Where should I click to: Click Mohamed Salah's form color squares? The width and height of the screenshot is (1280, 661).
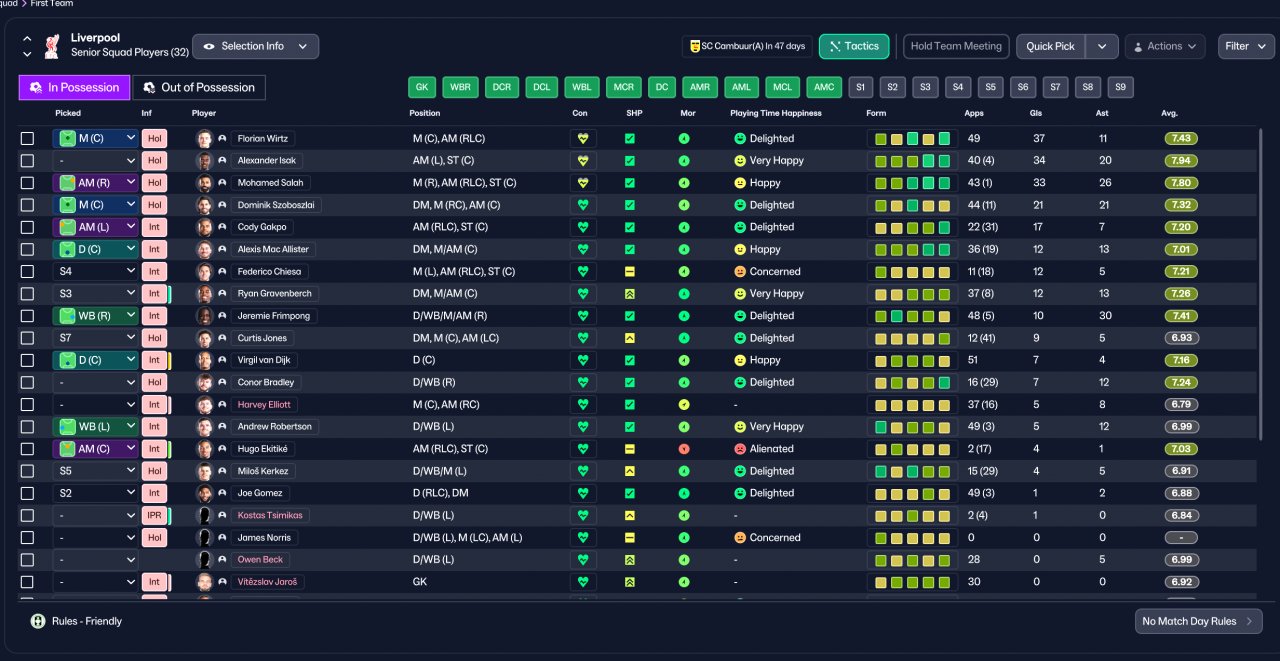[911, 183]
